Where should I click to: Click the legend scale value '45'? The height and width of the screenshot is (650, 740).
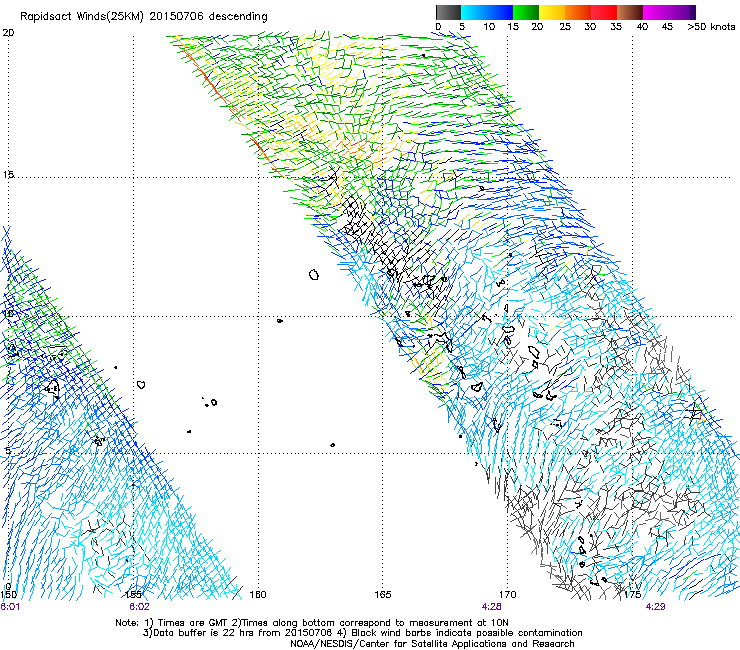click(x=667, y=27)
